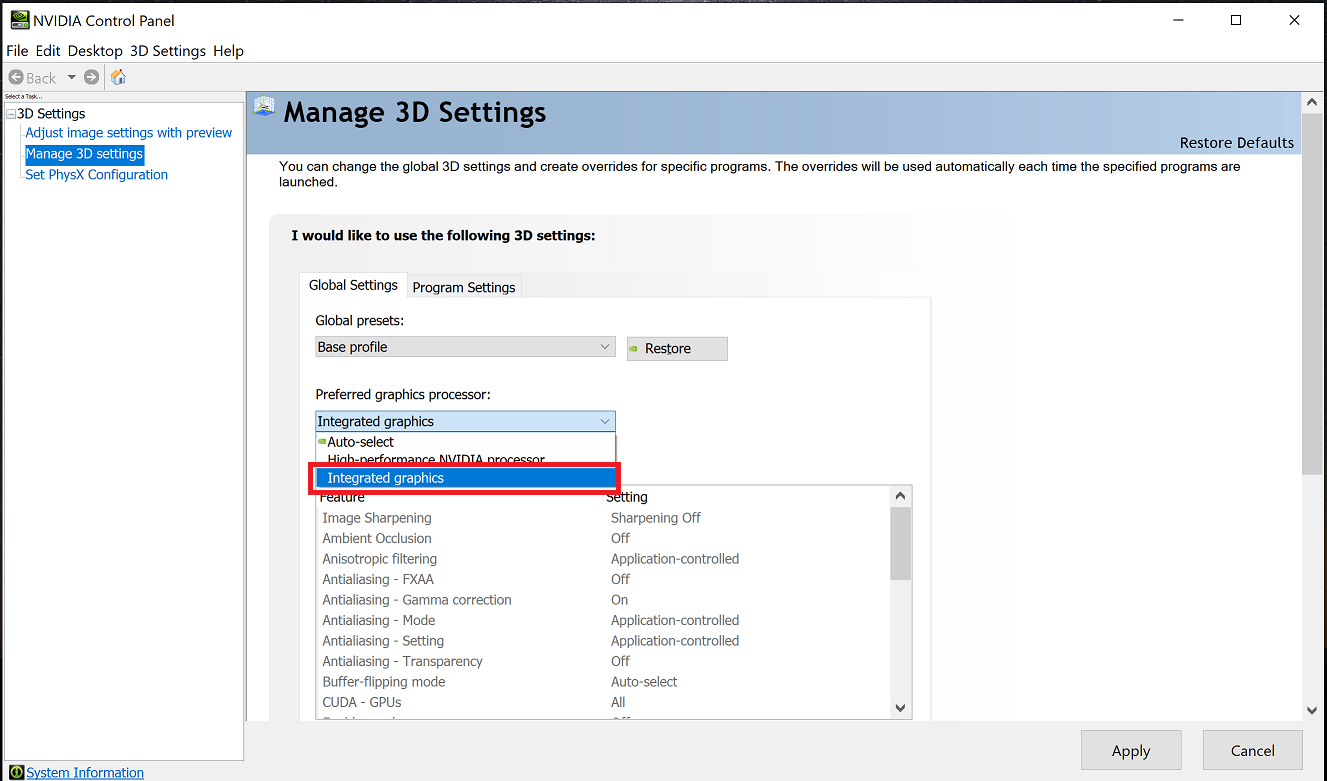Open the Back history dropdown arrow
Screen dimensions: 1327x781
pyautogui.click(x=71, y=77)
